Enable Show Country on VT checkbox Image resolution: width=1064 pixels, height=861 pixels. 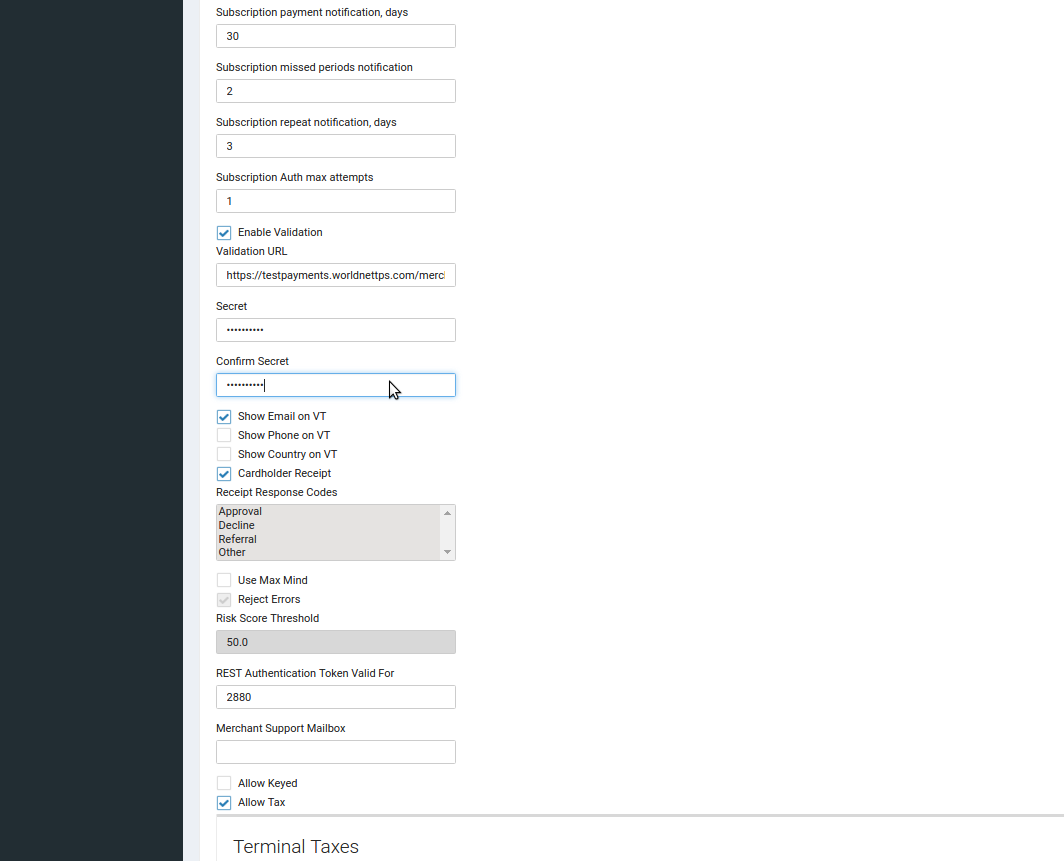click(224, 455)
